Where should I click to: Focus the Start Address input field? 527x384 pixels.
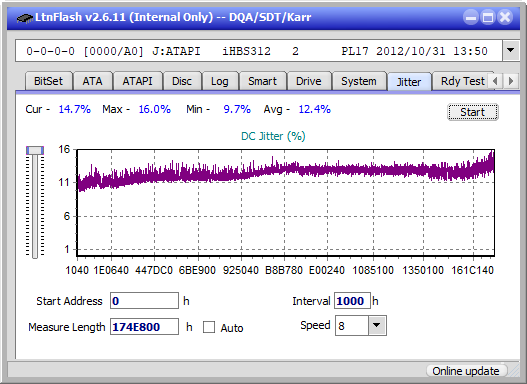[144, 301]
